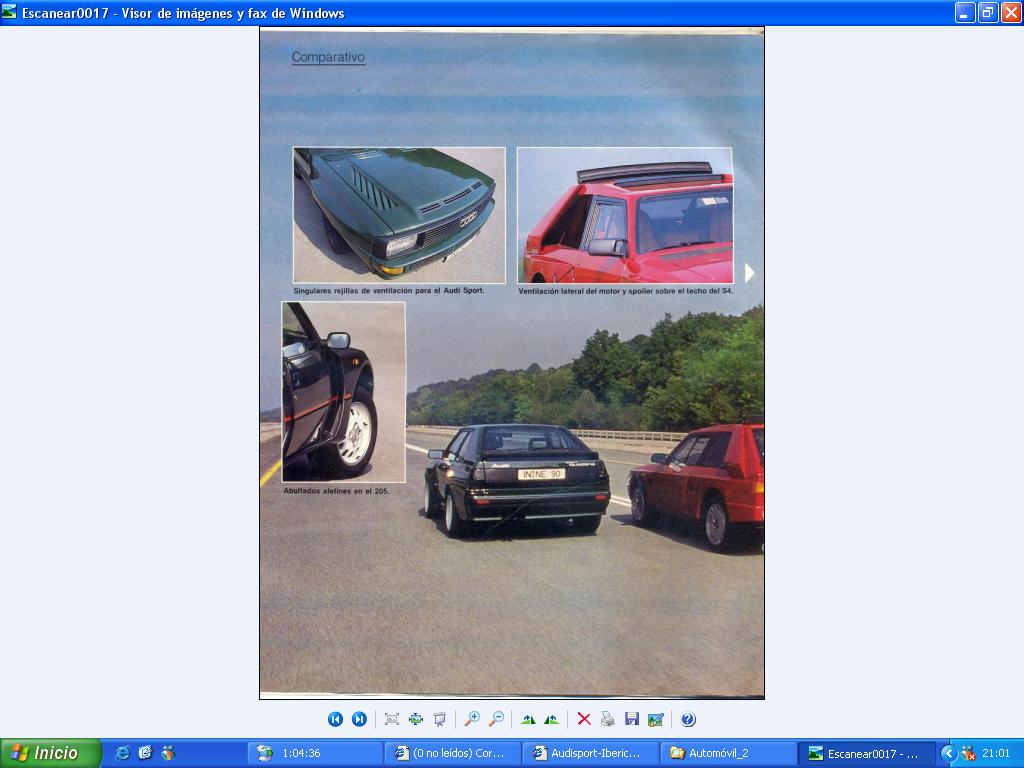Zoom in with the magnifier plus icon

[472, 719]
